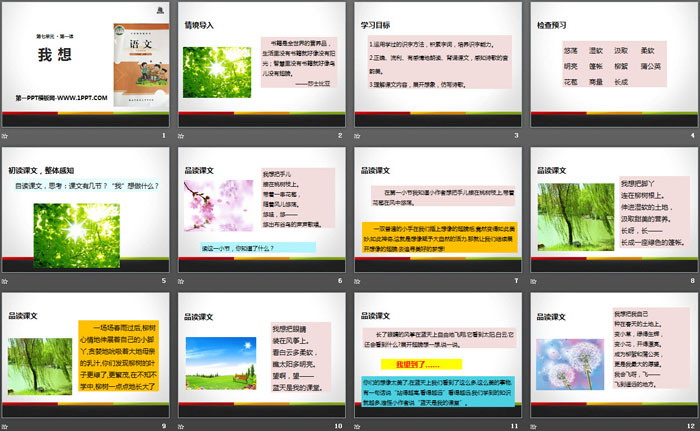Select slide 12 thumbnail with dandelion image

[x=614, y=355]
